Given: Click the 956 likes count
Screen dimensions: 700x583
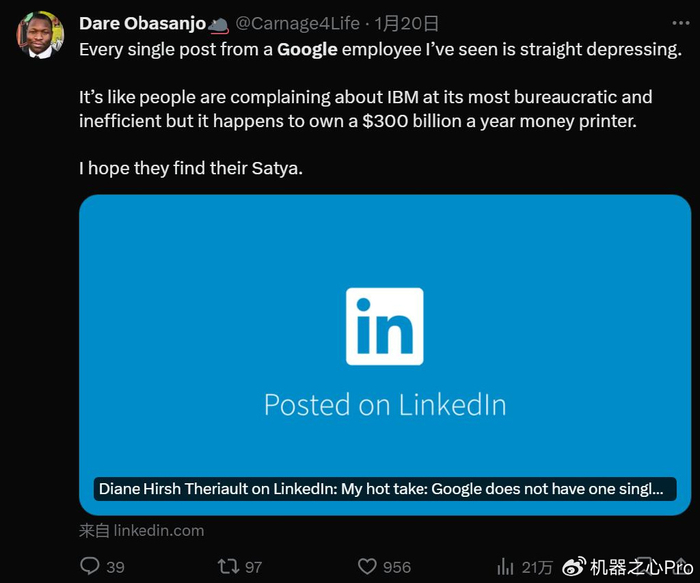Looking at the screenshot, I should (x=397, y=566).
